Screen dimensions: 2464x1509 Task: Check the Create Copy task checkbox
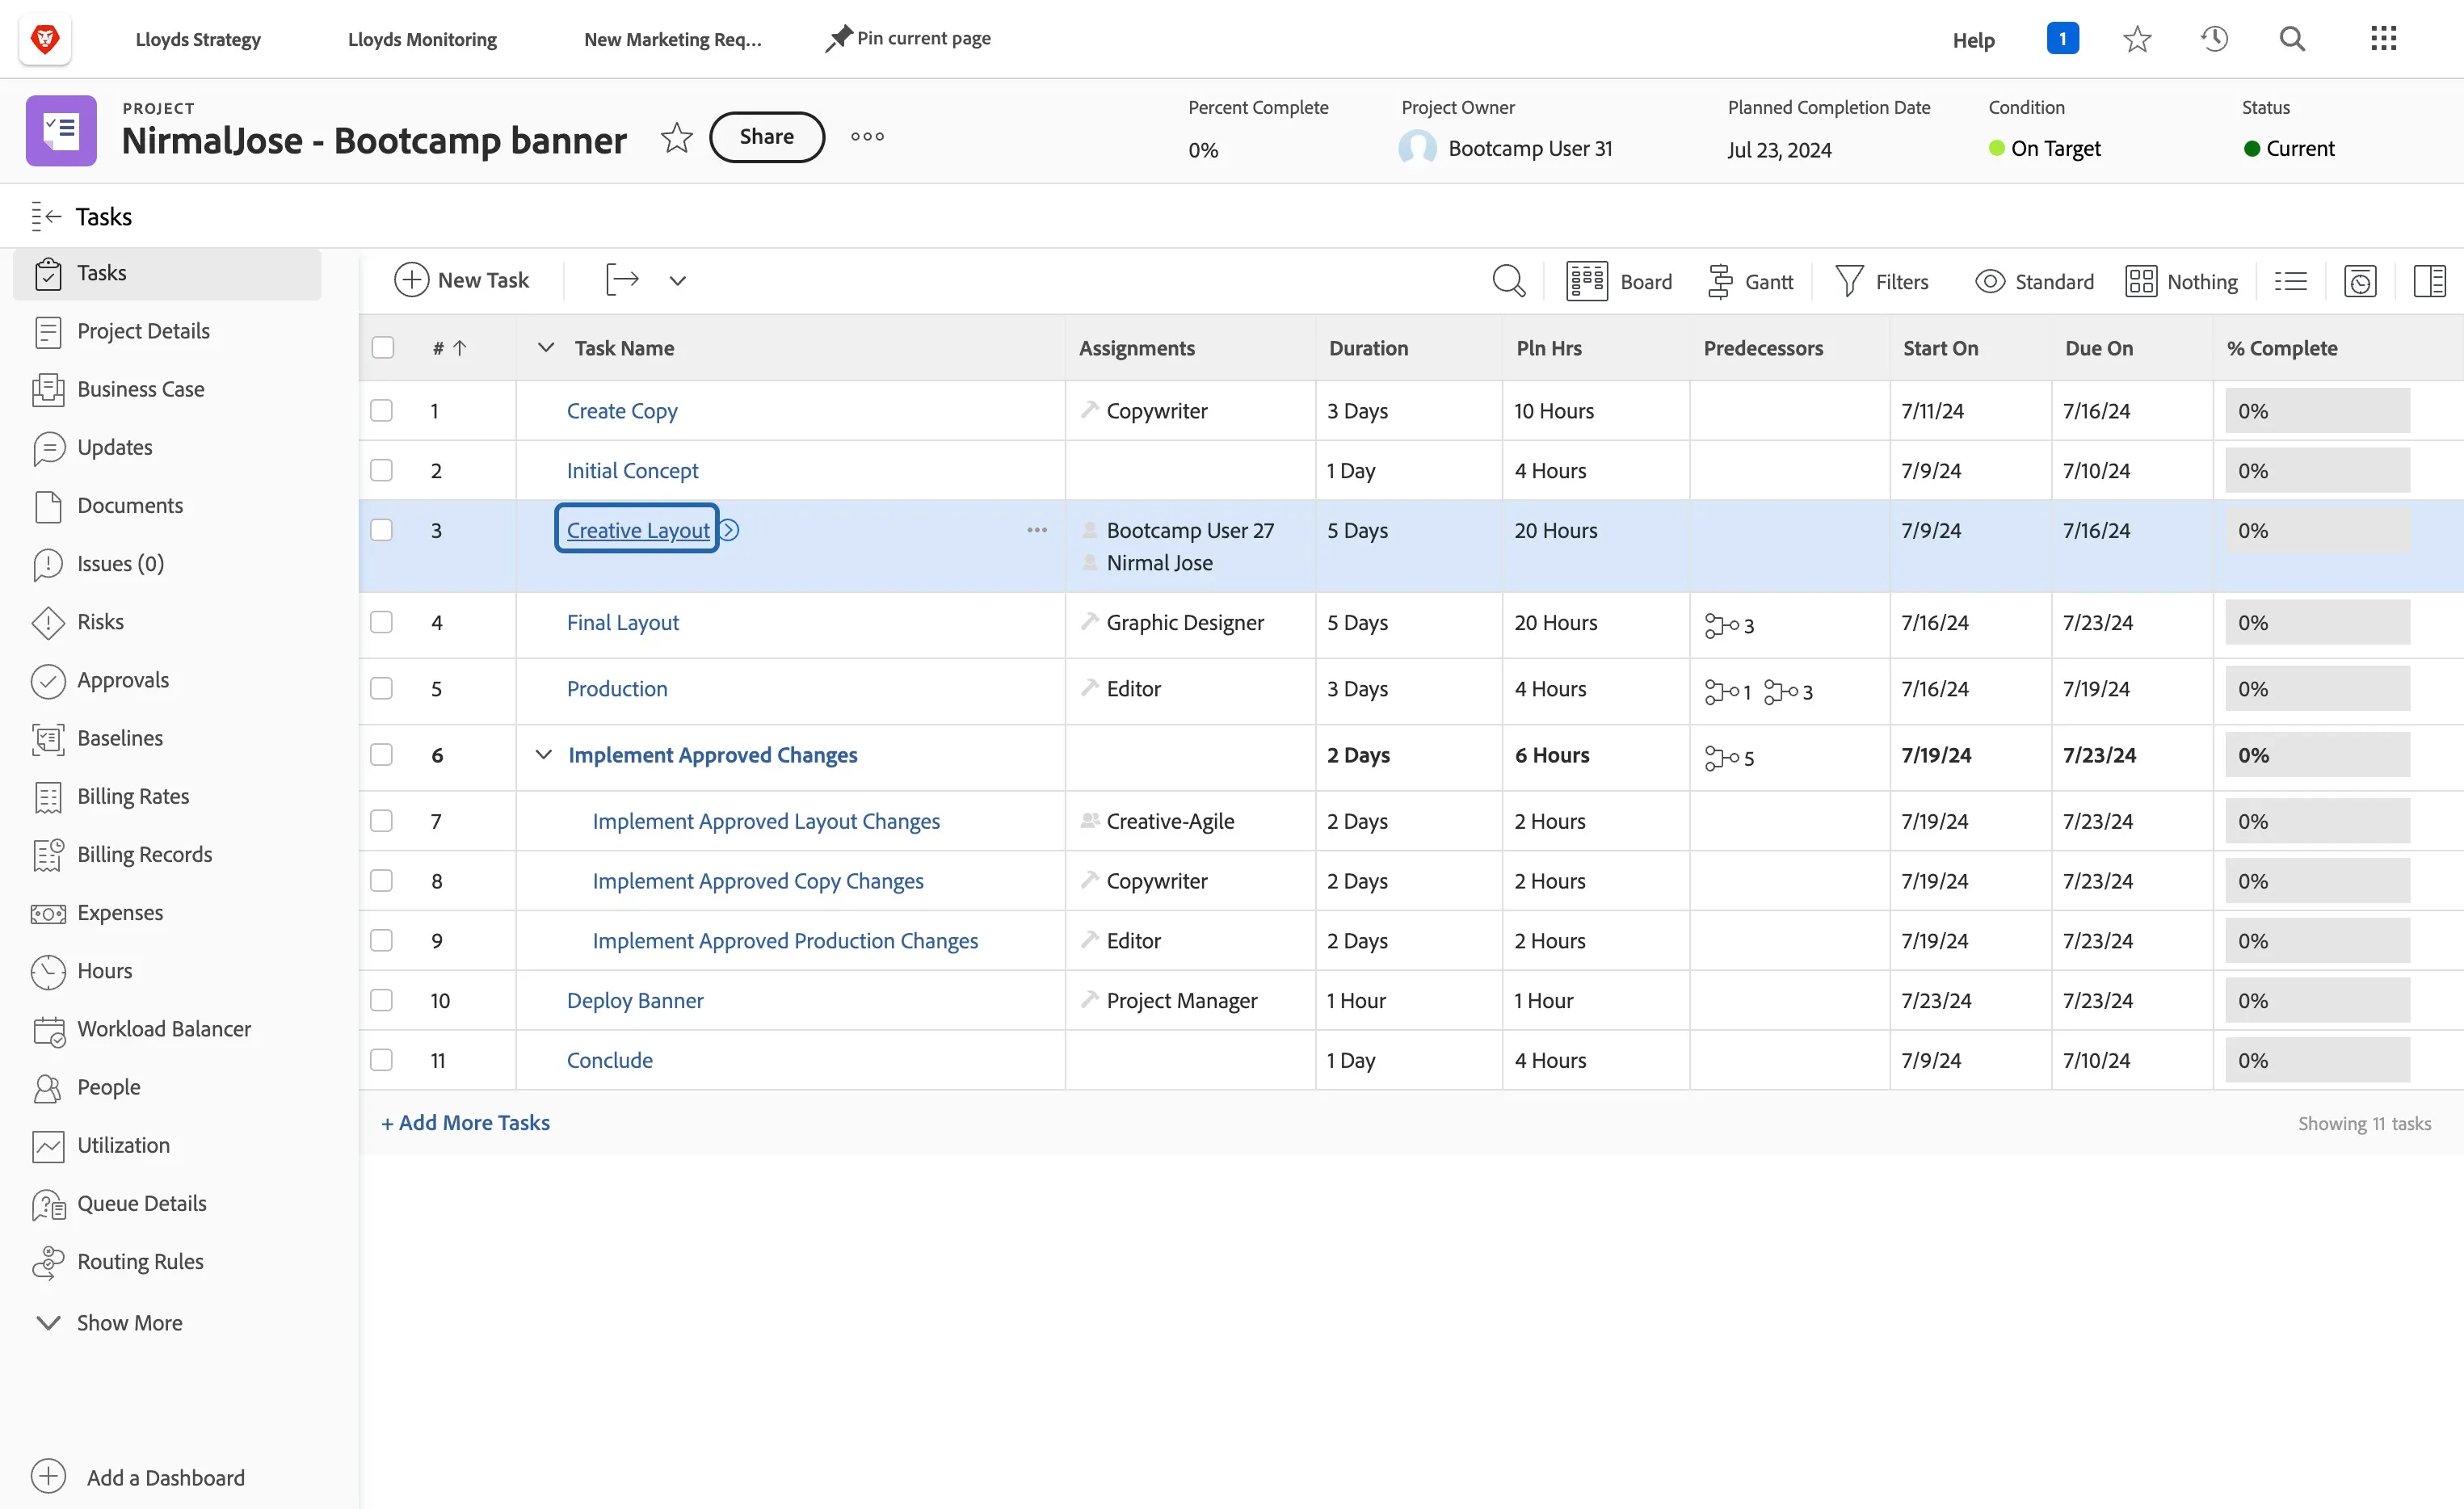382,411
